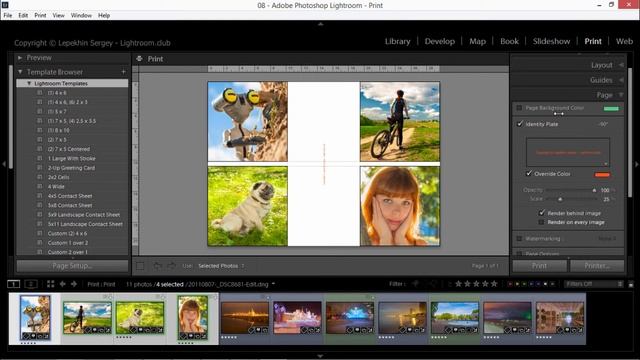
Task: Enable Page Background Color checkbox
Action: [x=519, y=108]
